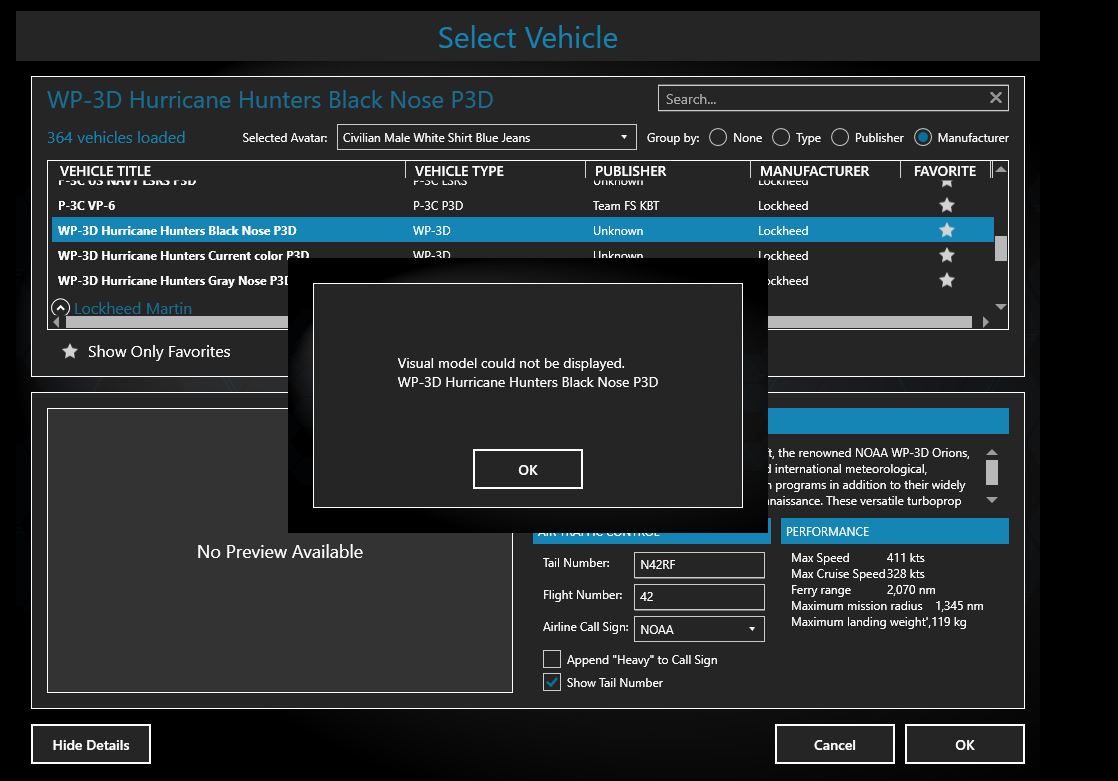Confirm vehicle with the bottom OK button

coord(965,745)
